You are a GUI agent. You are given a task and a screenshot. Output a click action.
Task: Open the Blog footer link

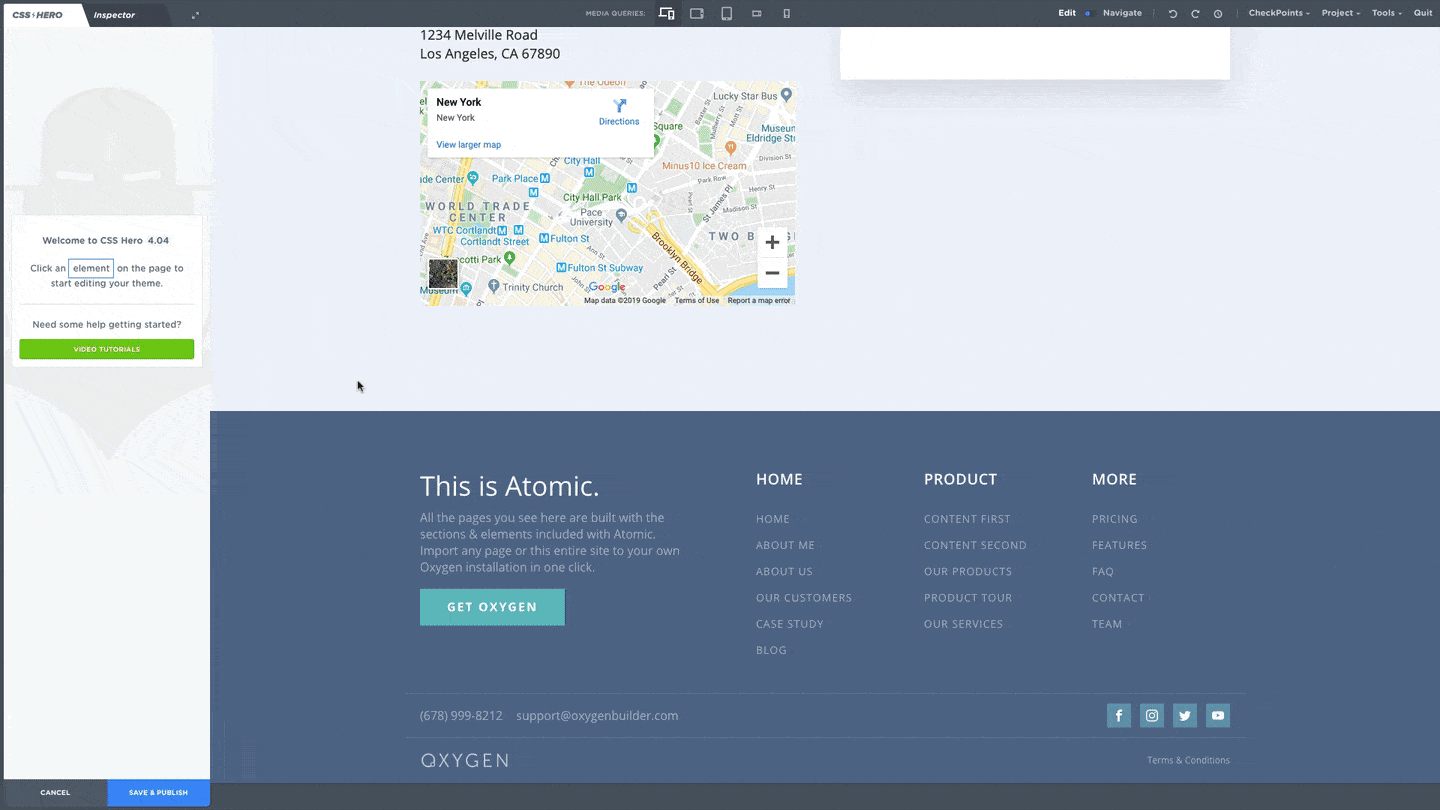pyautogui.click(x=771, y=649)
